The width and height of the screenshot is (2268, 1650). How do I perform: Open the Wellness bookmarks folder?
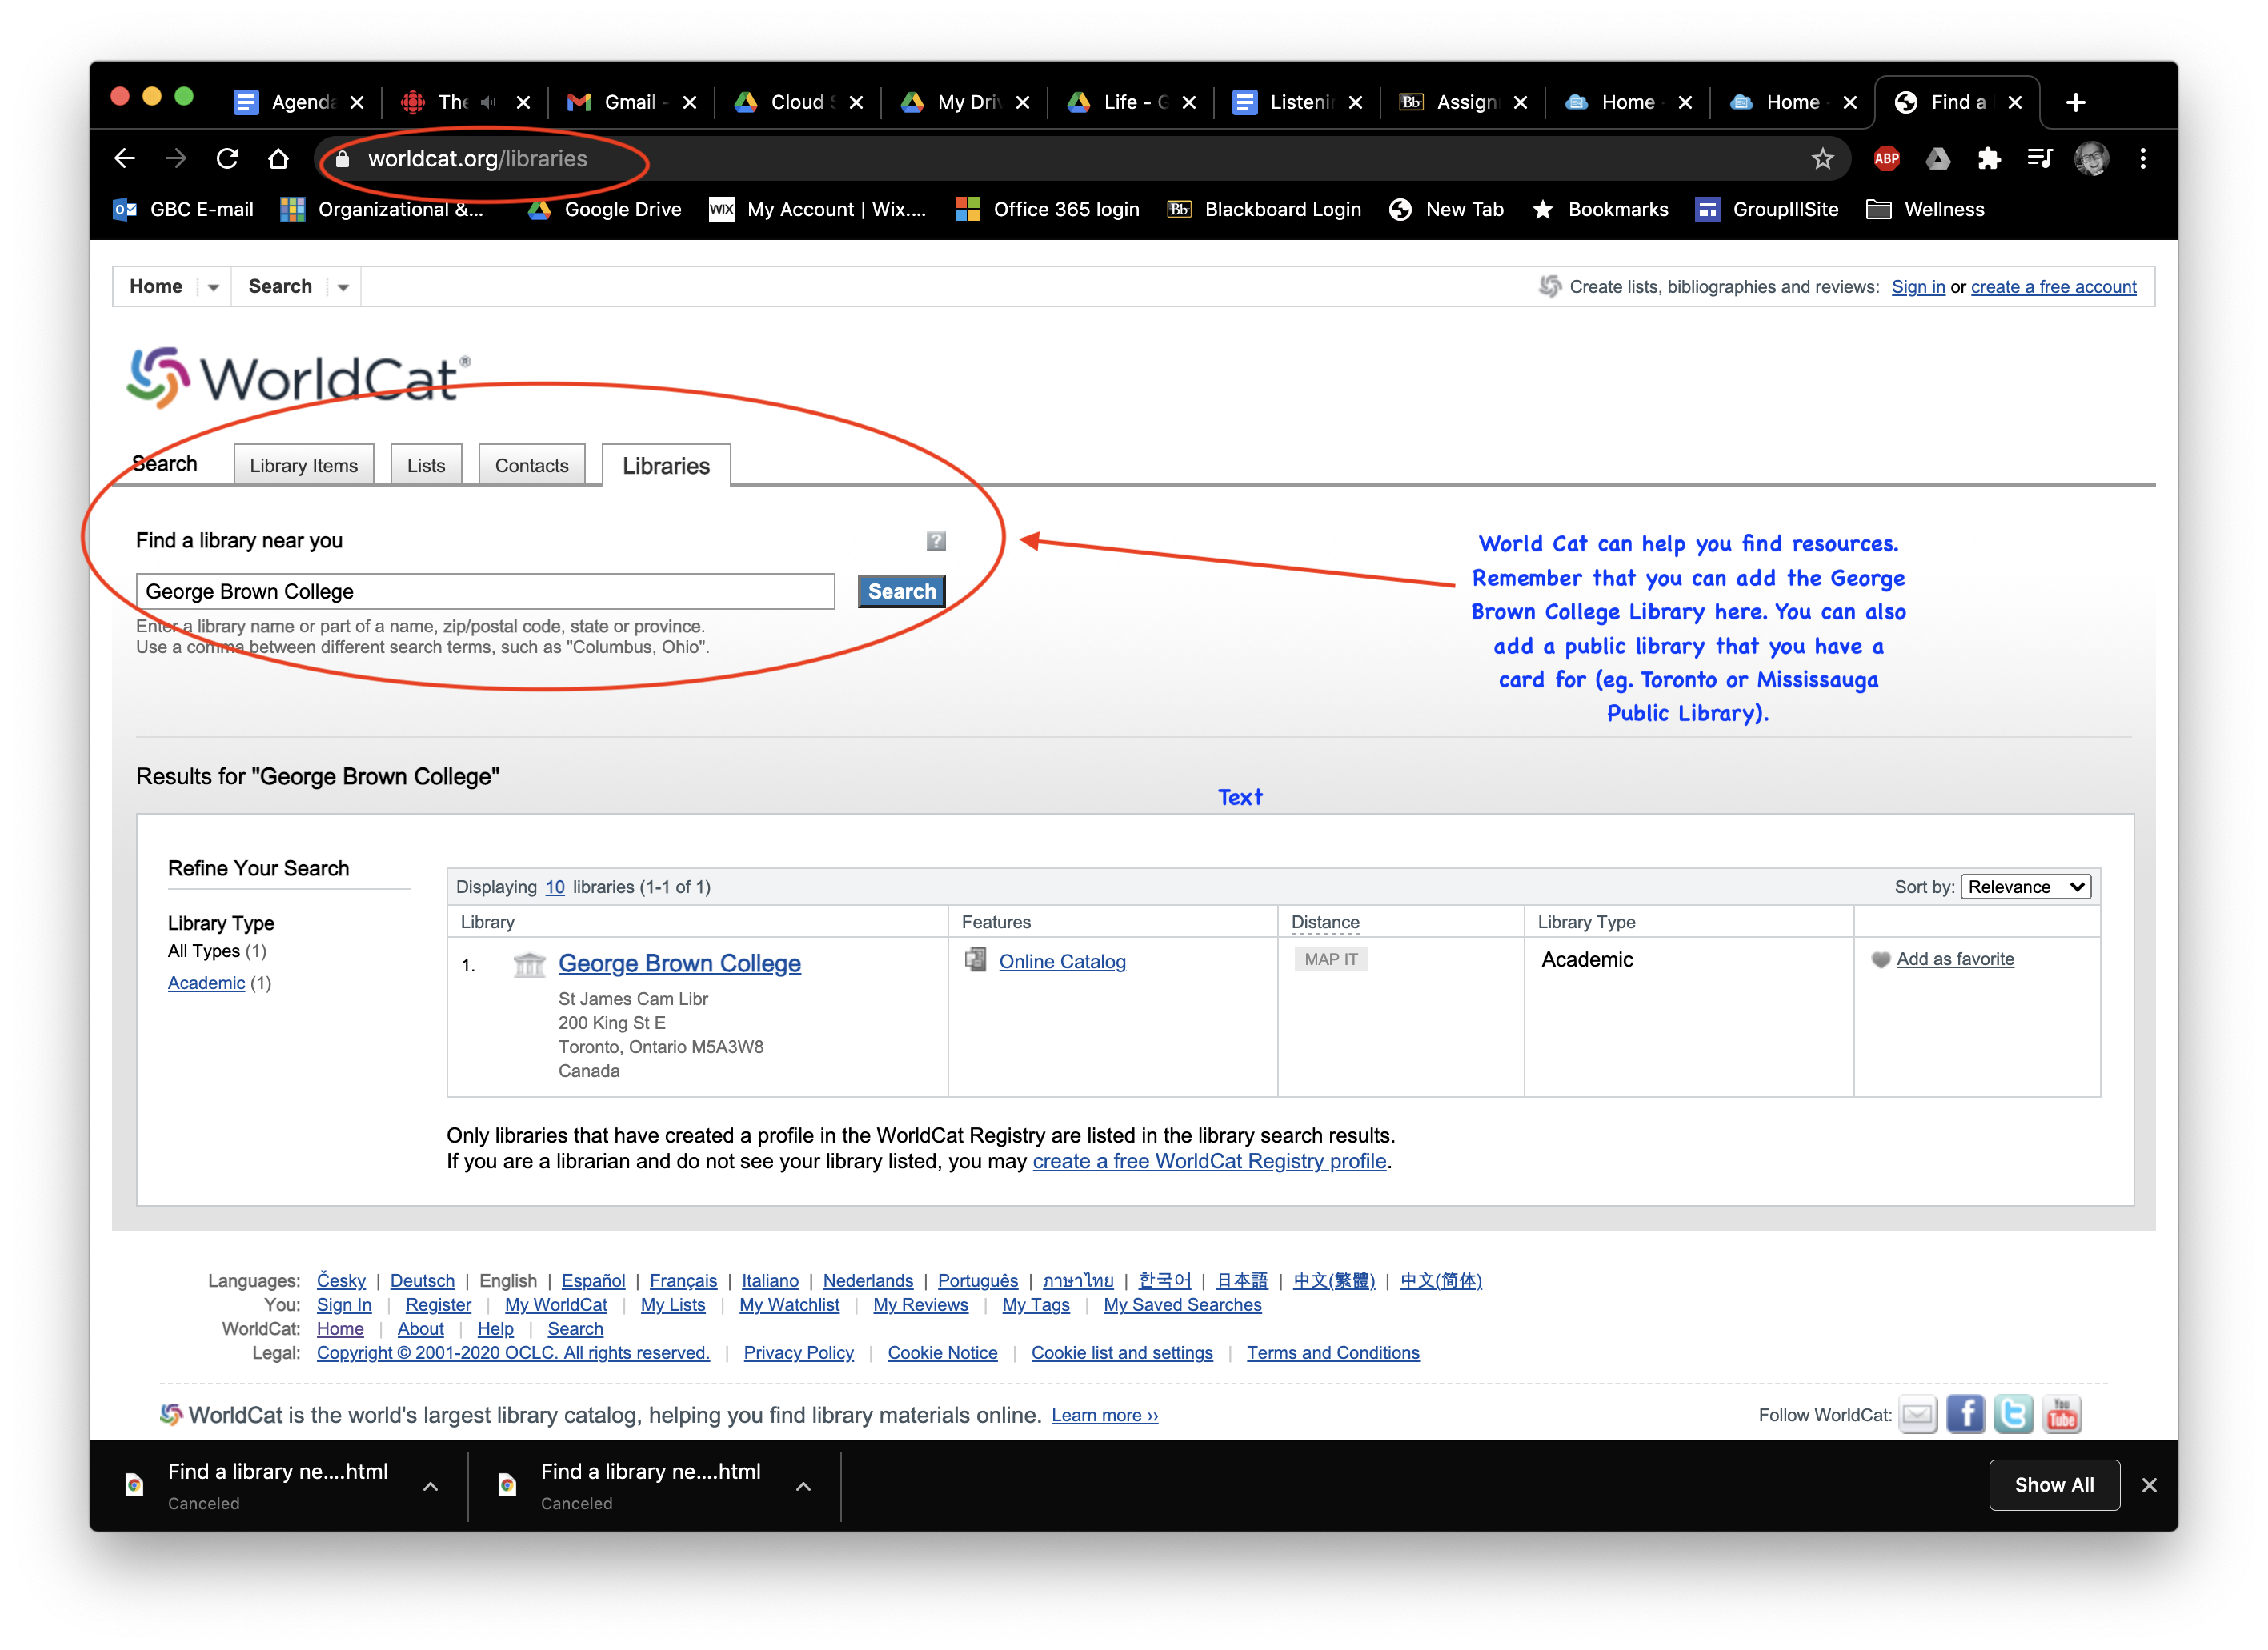tap(1926, 209)
